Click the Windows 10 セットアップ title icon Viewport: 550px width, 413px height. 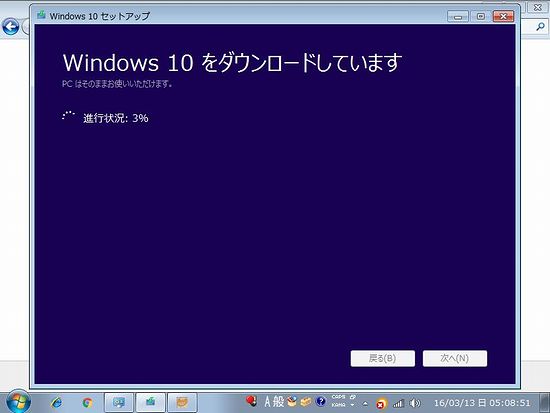tap(41, 15)
